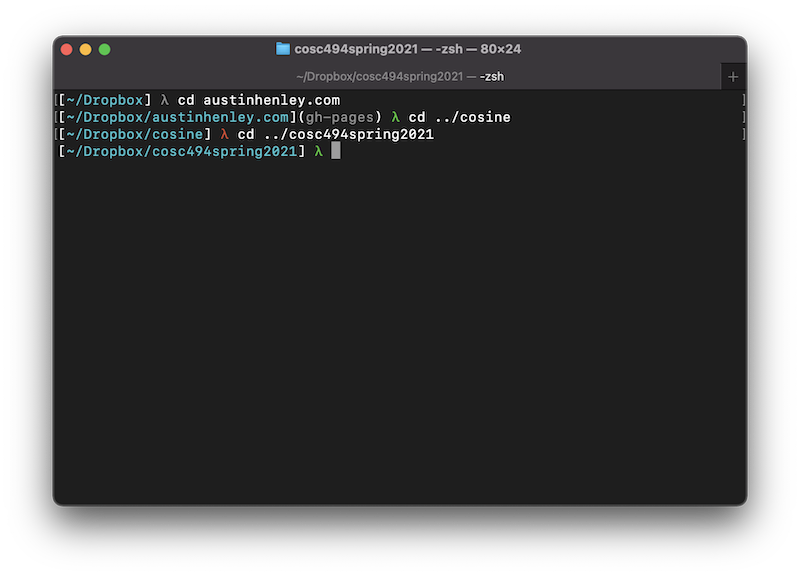The image size is (800, 576).
Task: Click the folder icon in the title bar
Action: pyautogui.click(x=280, y=48)
